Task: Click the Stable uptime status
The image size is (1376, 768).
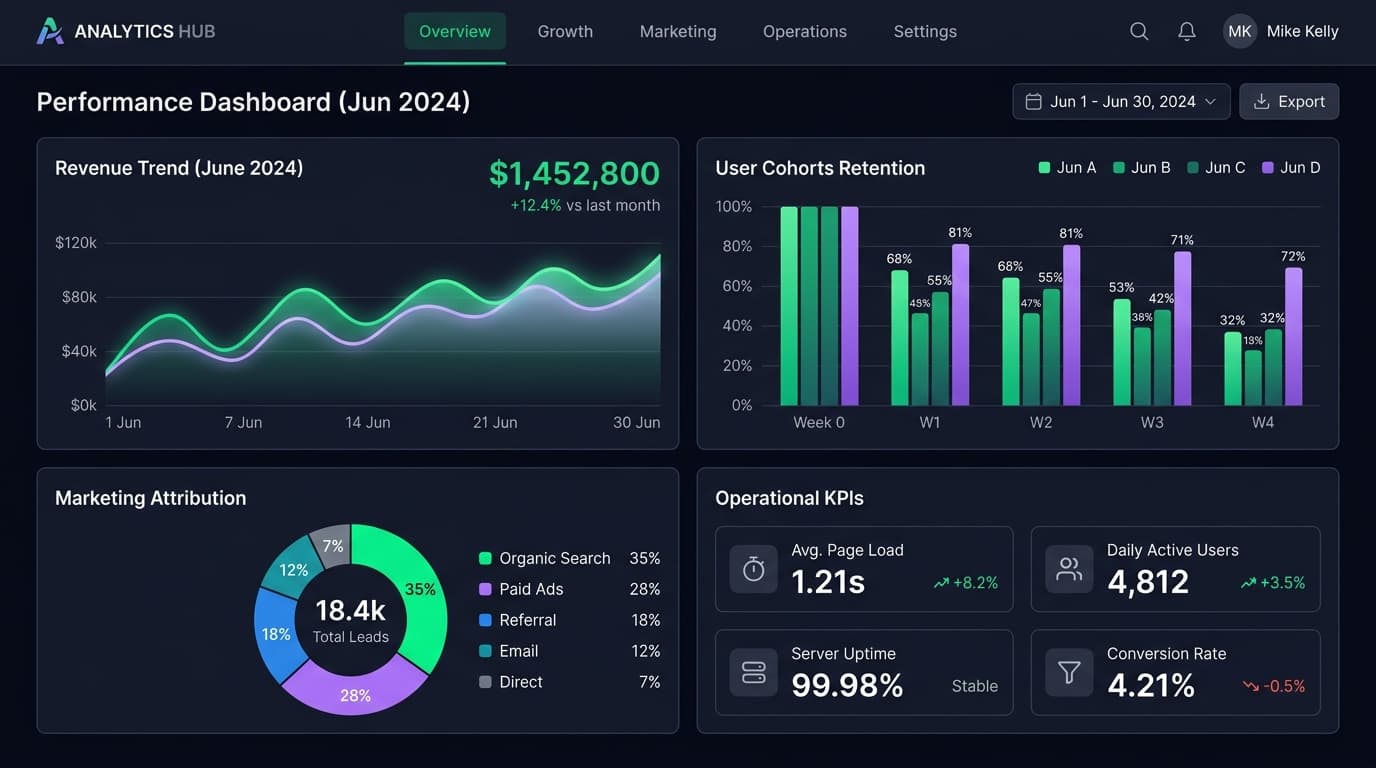Action: click(x=975, y=686)
